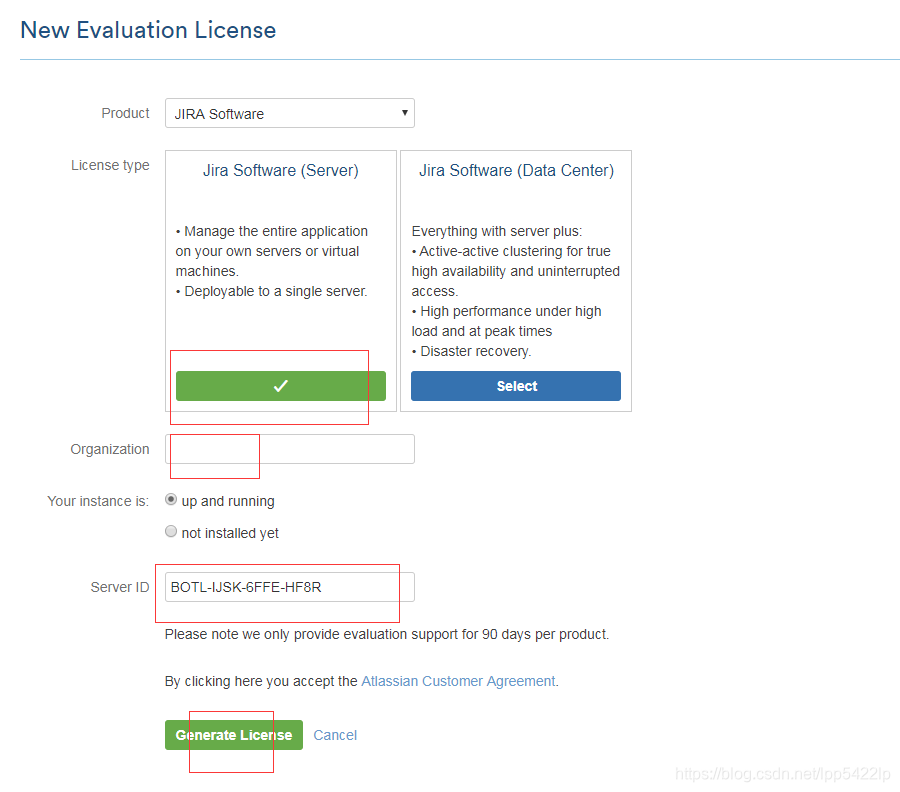Focus the Organization input field

290,449
